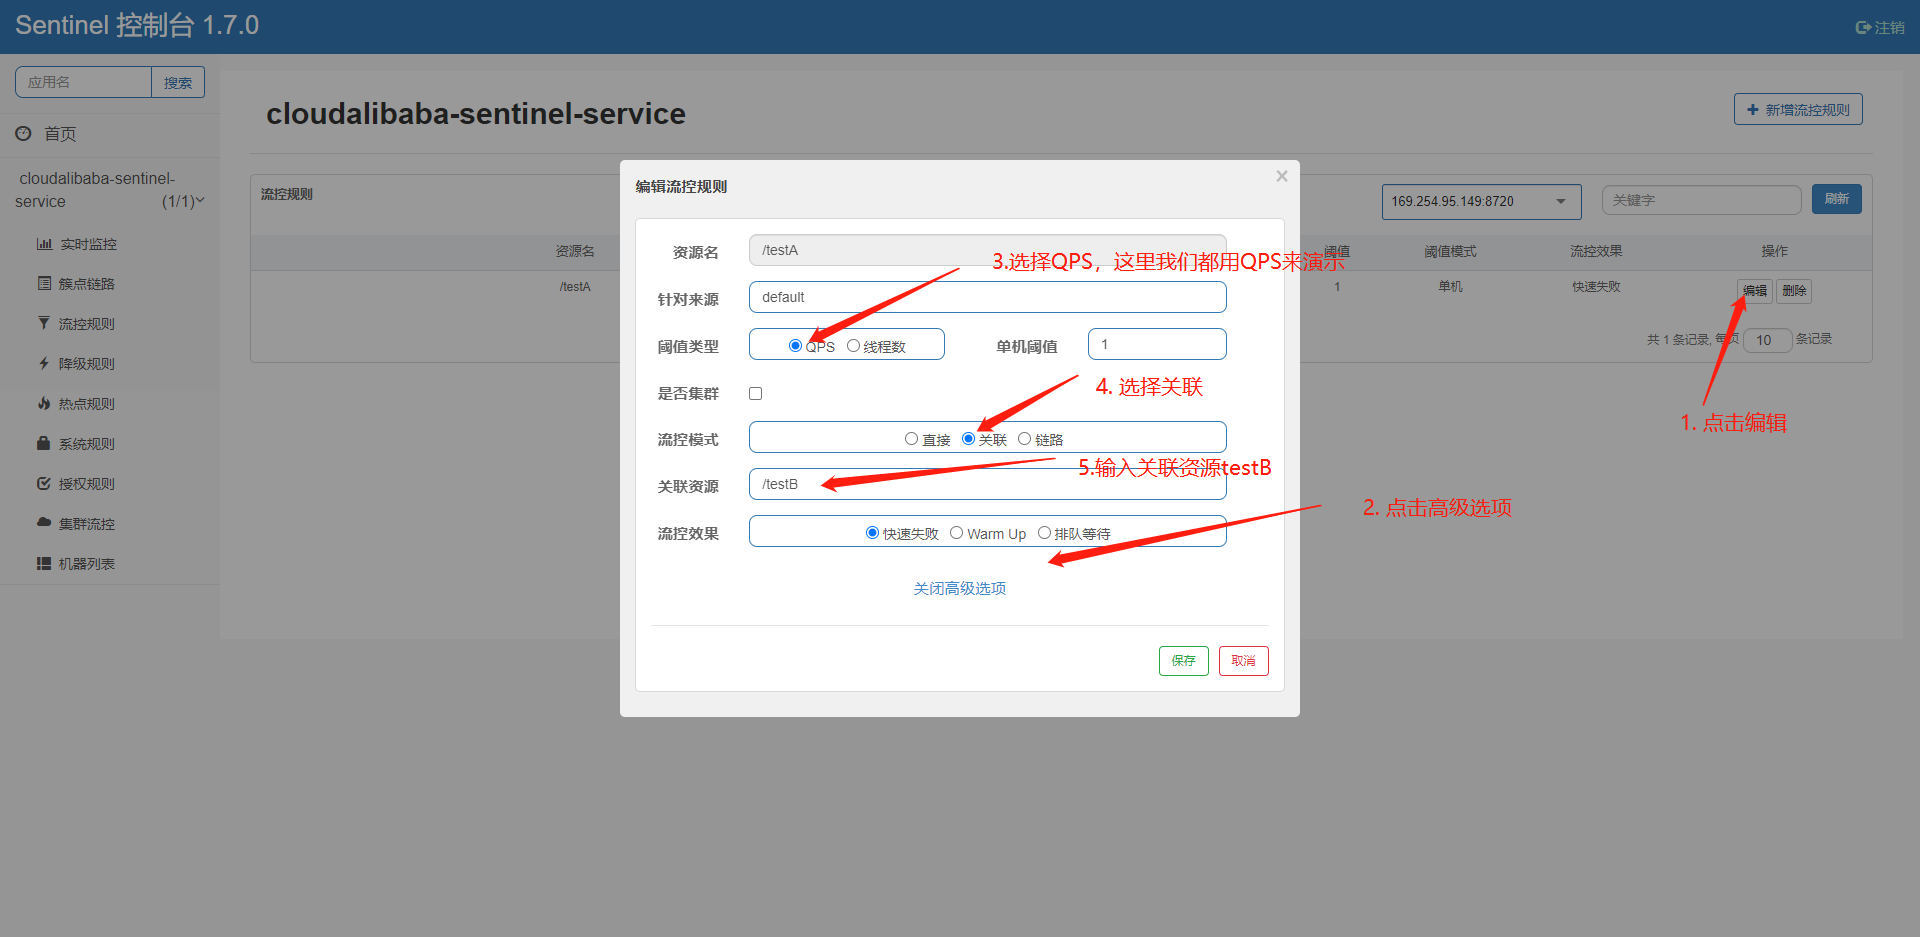Click the list icon for 簇点链路
This screenshot has height=937, width=1920.
pos(44,283)
